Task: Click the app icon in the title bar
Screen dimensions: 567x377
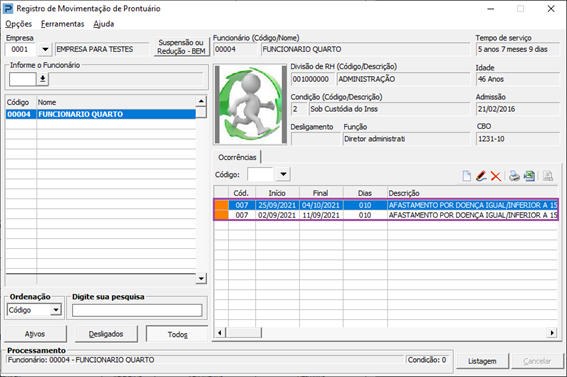Action: [x=8, y=8]
